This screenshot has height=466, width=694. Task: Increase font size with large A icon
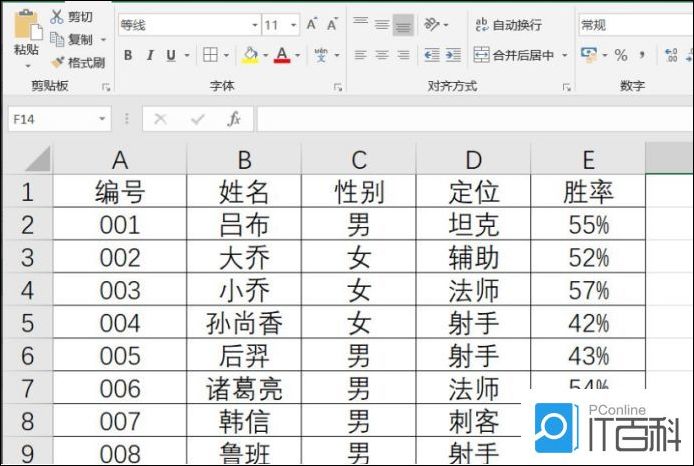[x=312, y=24]
